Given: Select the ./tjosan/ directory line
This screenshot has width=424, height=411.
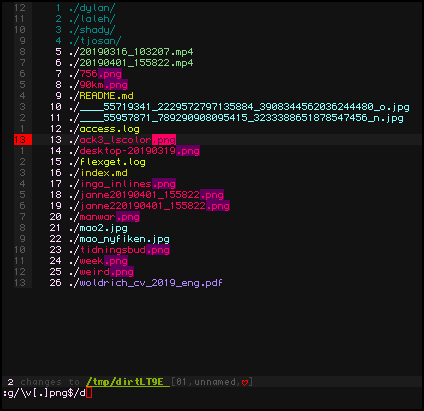Looking at the screenshot, I should [95, 41].
